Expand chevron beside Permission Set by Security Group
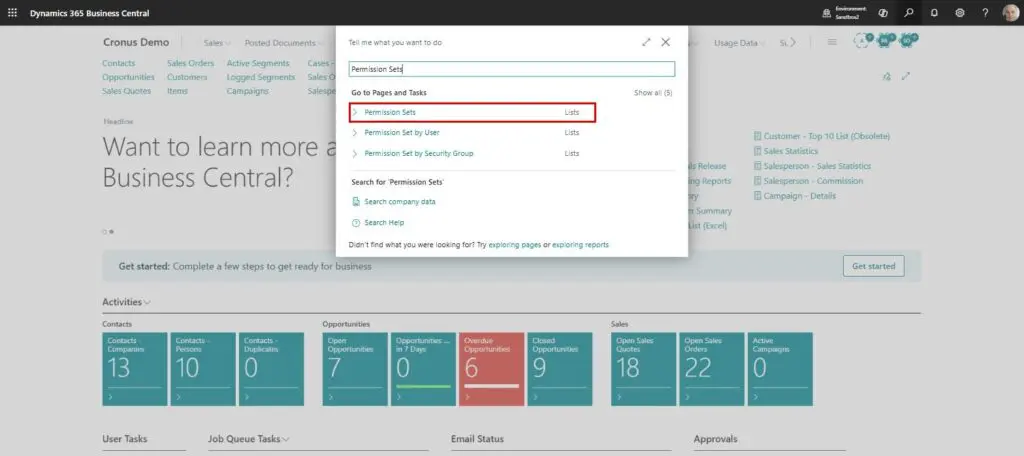Image resolution: width=1024 pixels, height=456 pixels. [x=355, y=154]
